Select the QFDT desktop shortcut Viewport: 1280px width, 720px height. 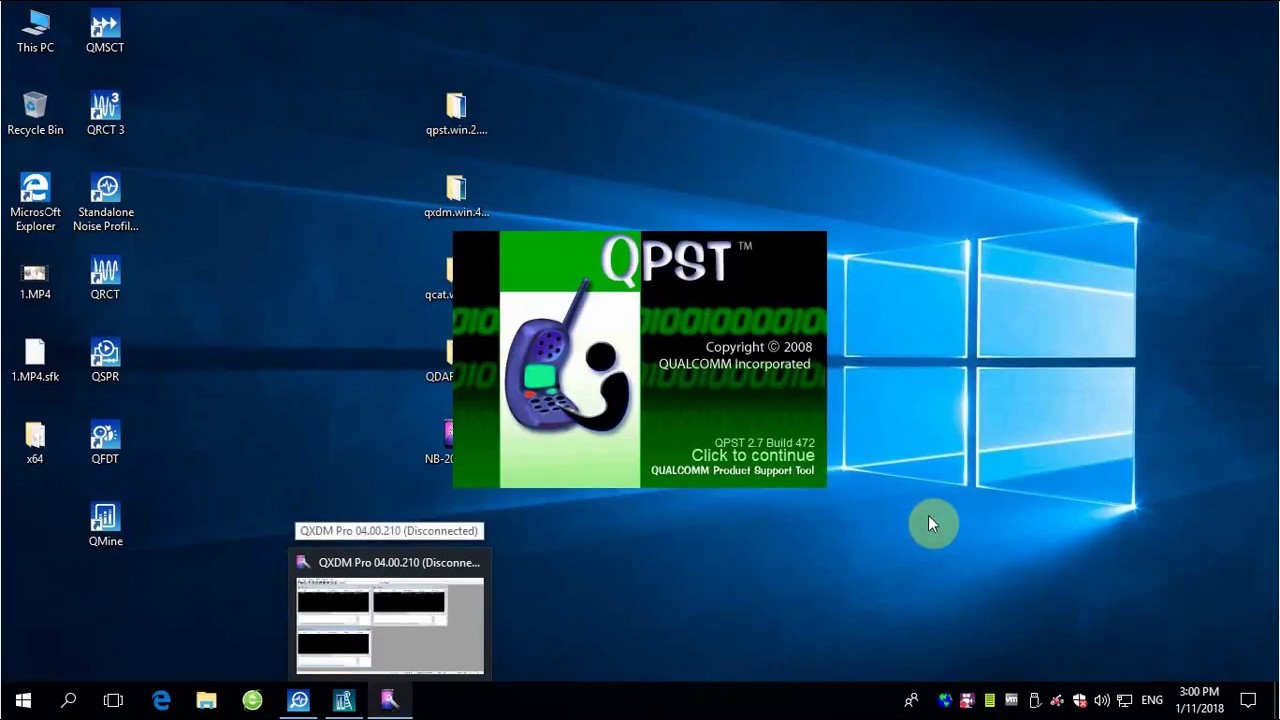(105, 442)
